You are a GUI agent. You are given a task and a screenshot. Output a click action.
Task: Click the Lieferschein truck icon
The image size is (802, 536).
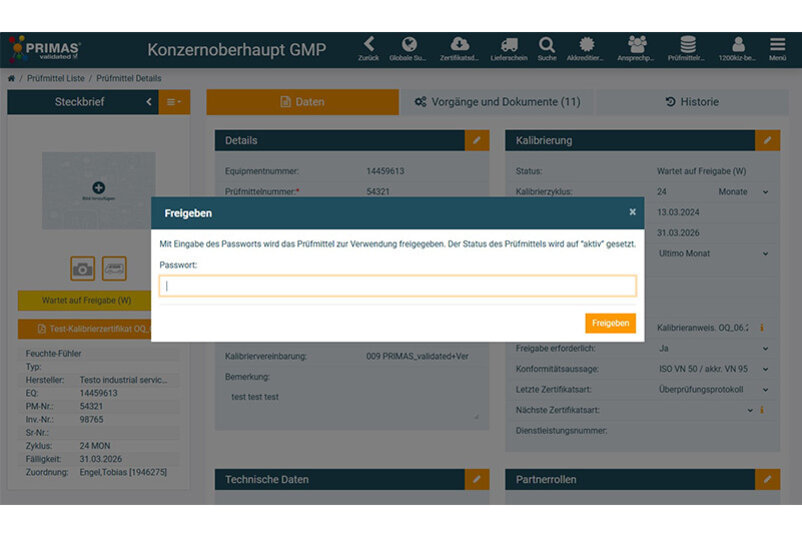[508, 44]
